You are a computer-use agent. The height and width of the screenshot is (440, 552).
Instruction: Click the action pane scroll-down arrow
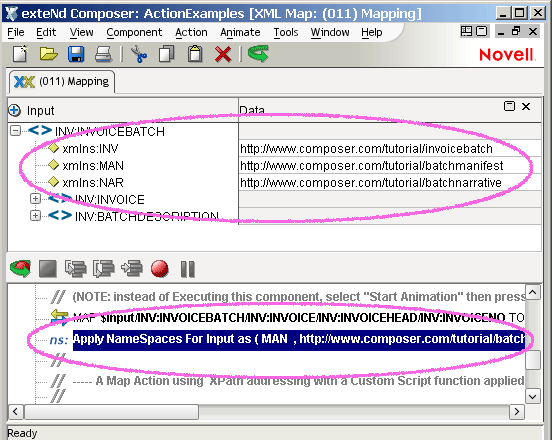[533, 396]
